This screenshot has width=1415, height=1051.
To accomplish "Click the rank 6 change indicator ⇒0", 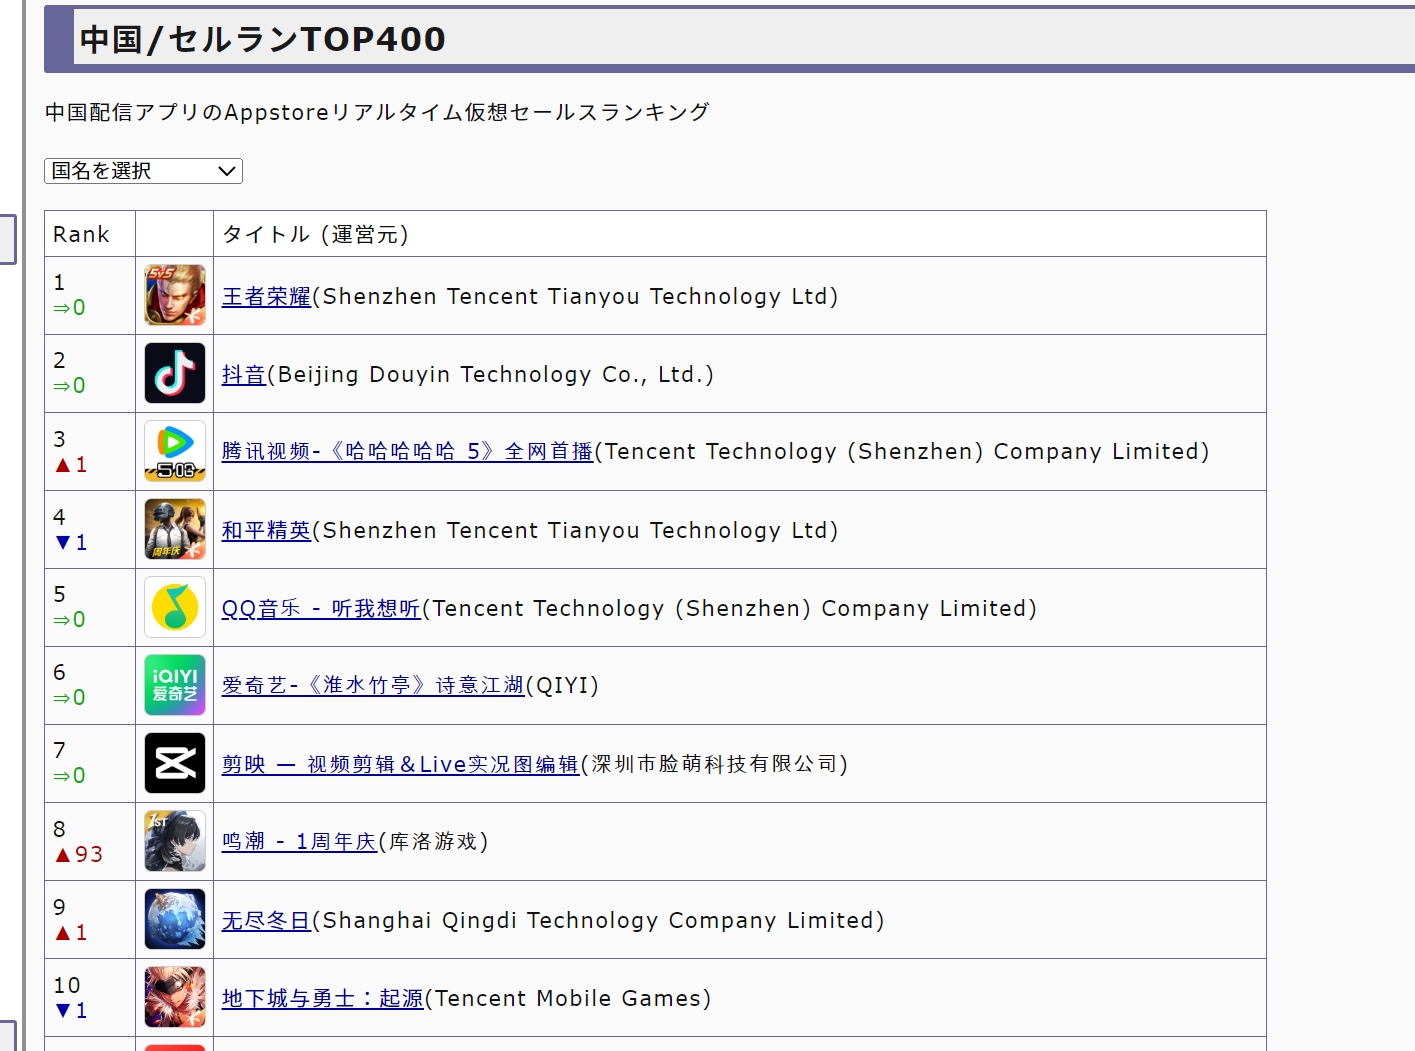I will [70, 698].
